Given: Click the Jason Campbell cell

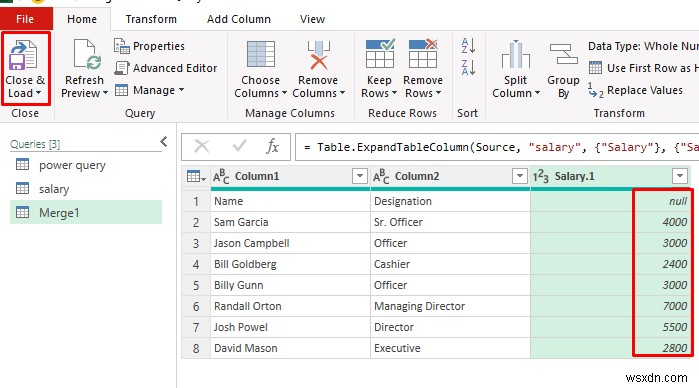Looking at the screenshot, I should tap(290, 243).
